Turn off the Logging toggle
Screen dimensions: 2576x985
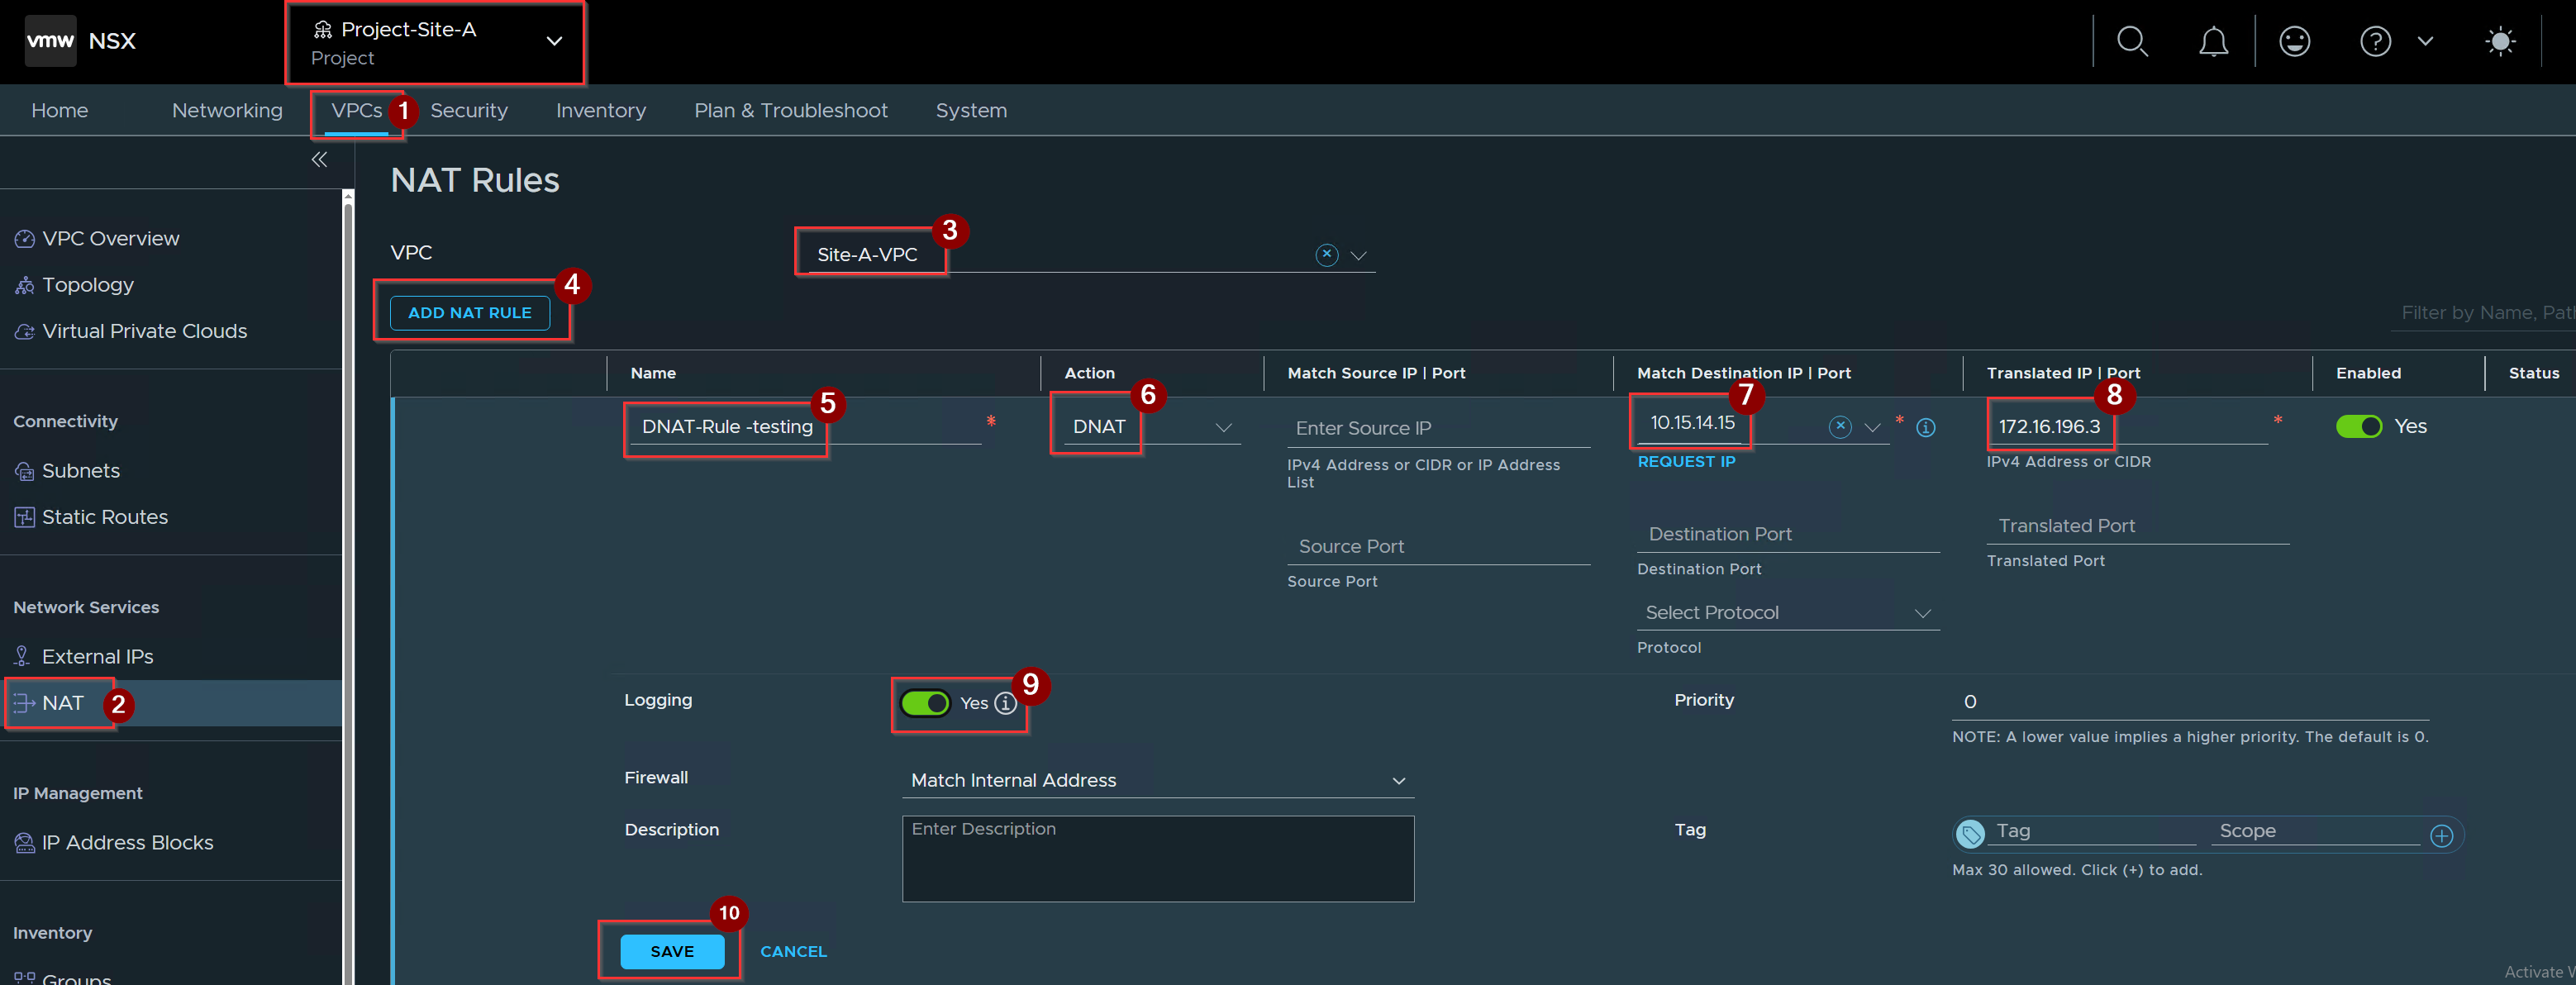[x=924, y=703]
